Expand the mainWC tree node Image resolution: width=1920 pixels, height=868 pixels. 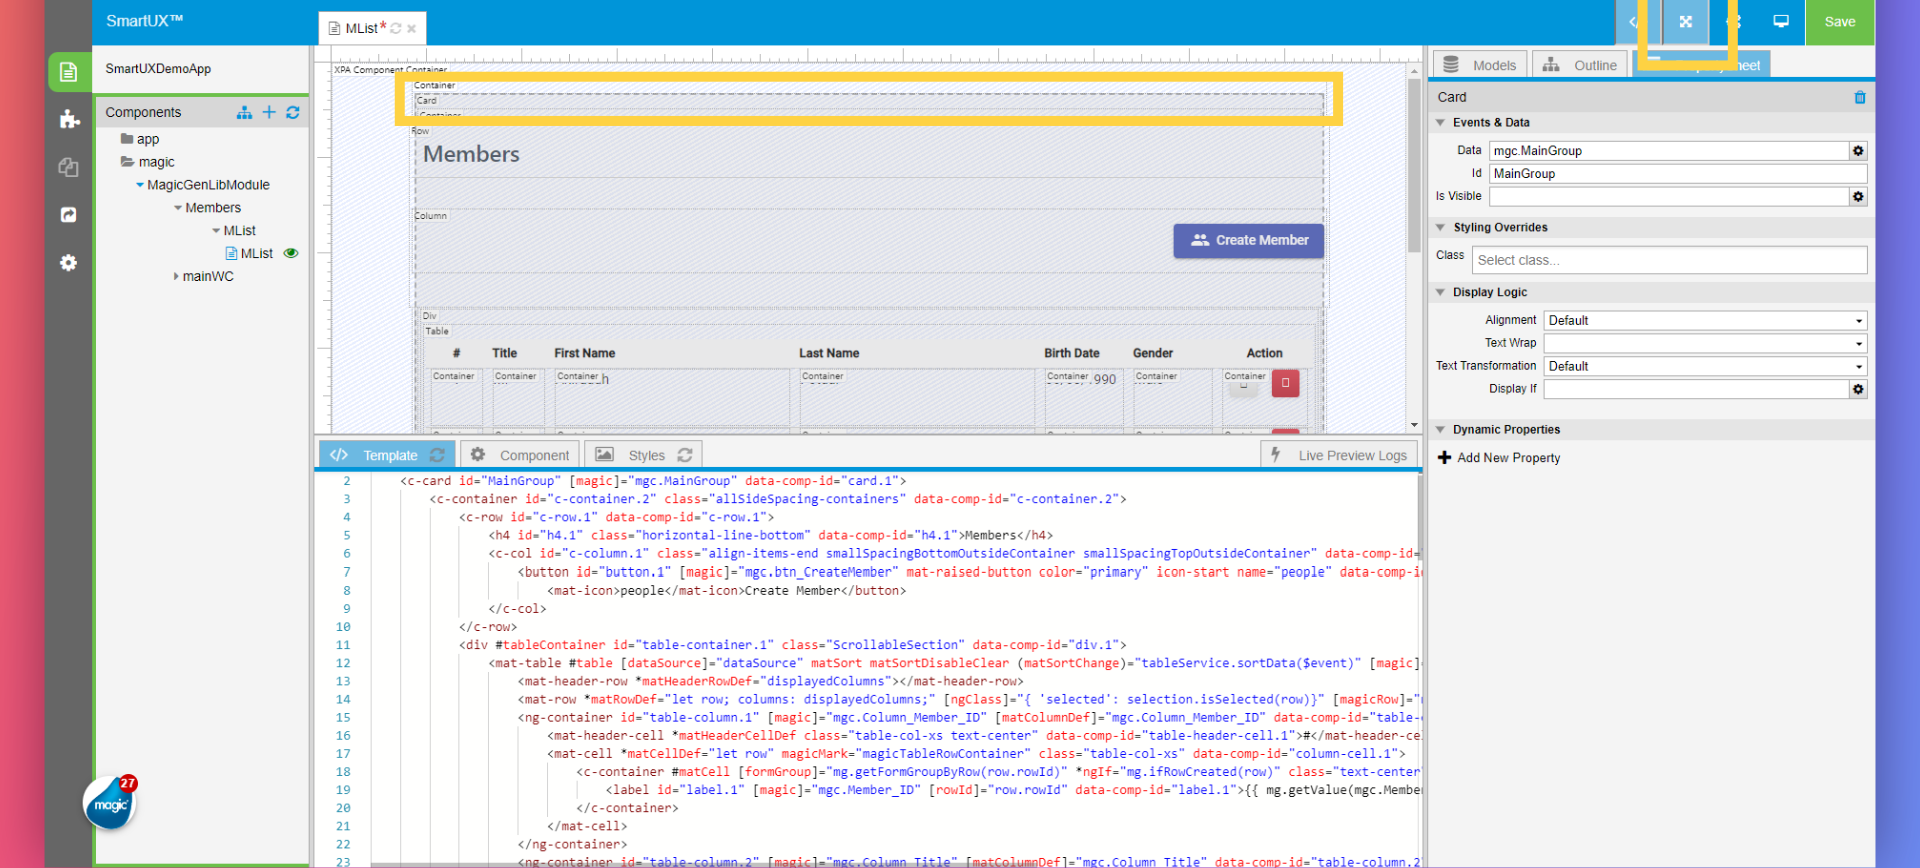click(176, 277)
